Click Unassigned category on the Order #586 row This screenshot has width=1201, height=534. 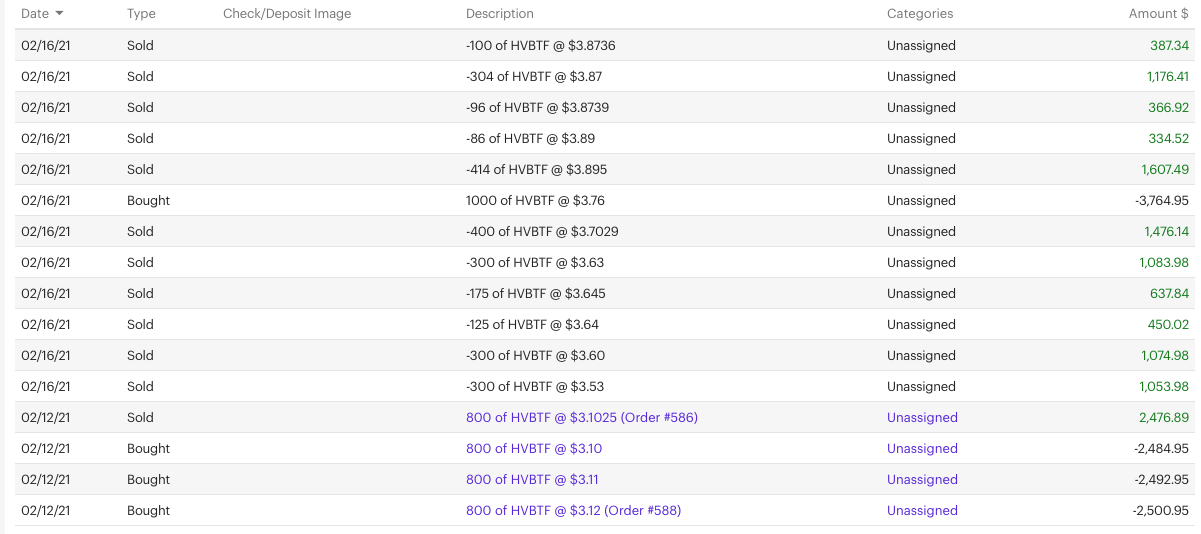click(922, 418)
